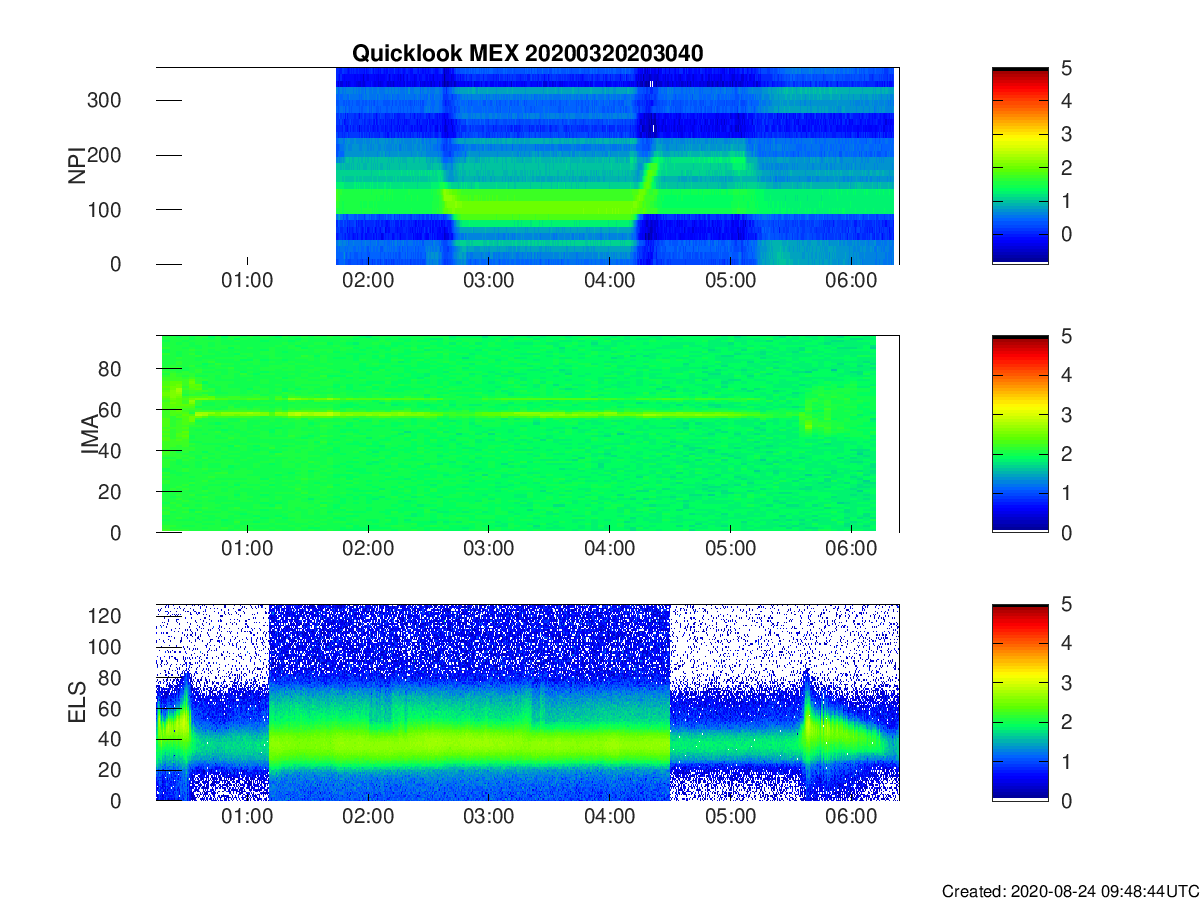The image size is (1200, 900).
Task: Click 03:00 tick label under ELS panel
Action: [x=489, y=817]
